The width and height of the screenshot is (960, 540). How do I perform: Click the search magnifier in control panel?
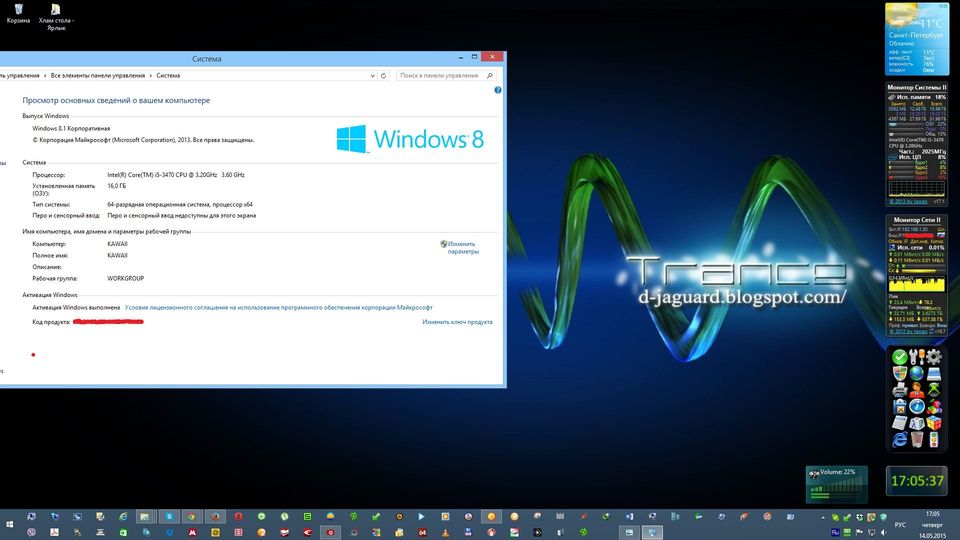(x=490, y=76)
